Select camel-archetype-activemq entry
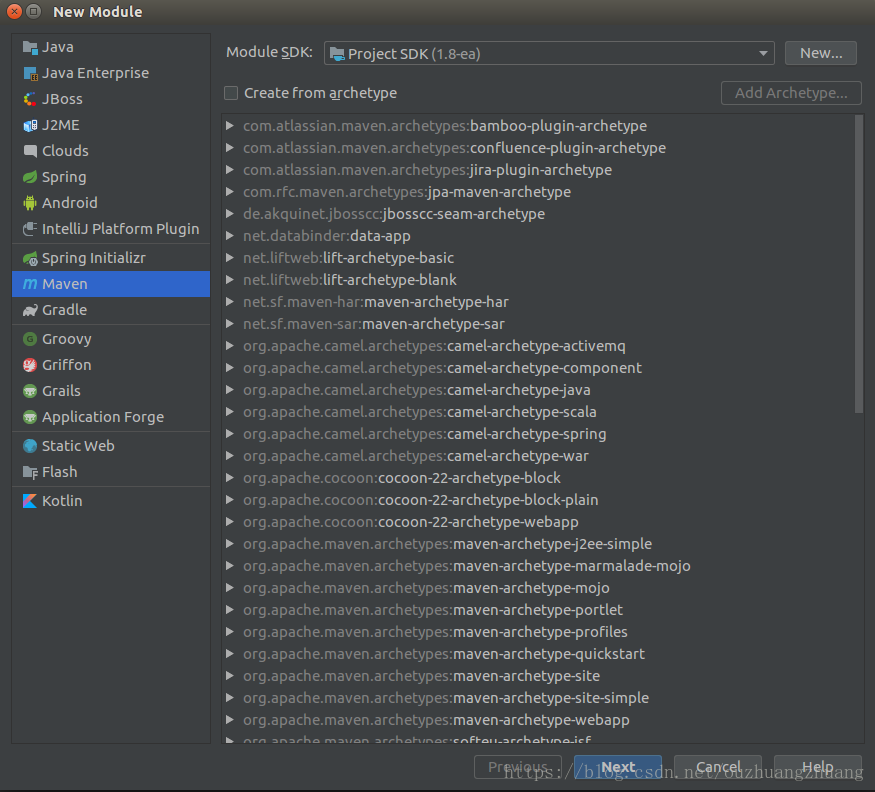 pos(434,346)
